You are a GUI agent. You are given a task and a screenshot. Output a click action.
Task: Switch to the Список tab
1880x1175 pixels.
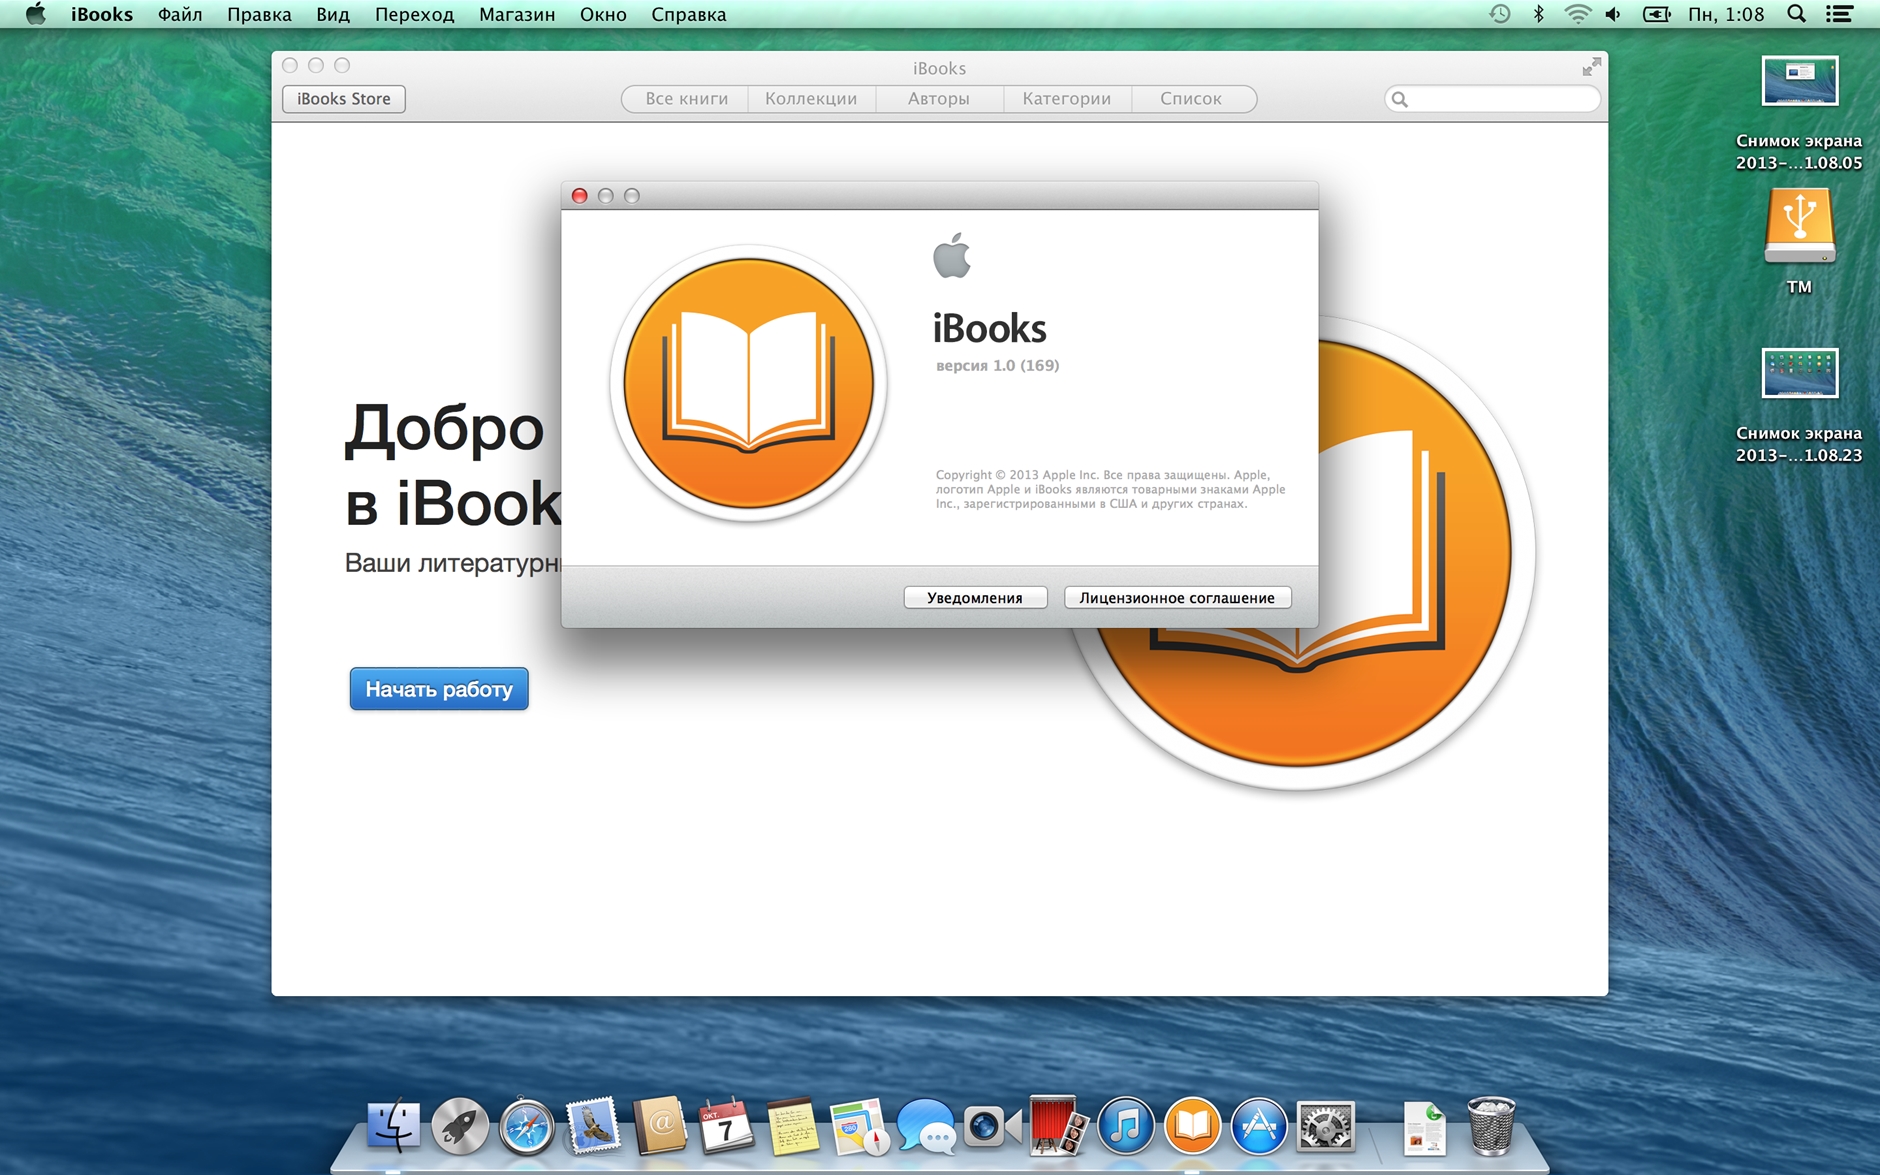1192,99
